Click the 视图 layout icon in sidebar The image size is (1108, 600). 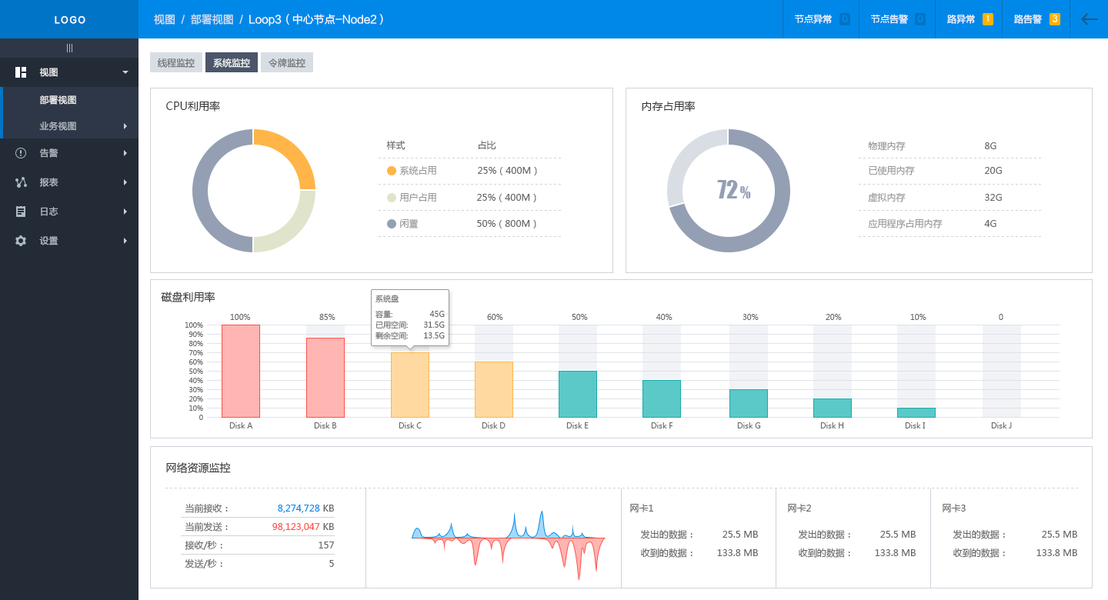point(20,72)
